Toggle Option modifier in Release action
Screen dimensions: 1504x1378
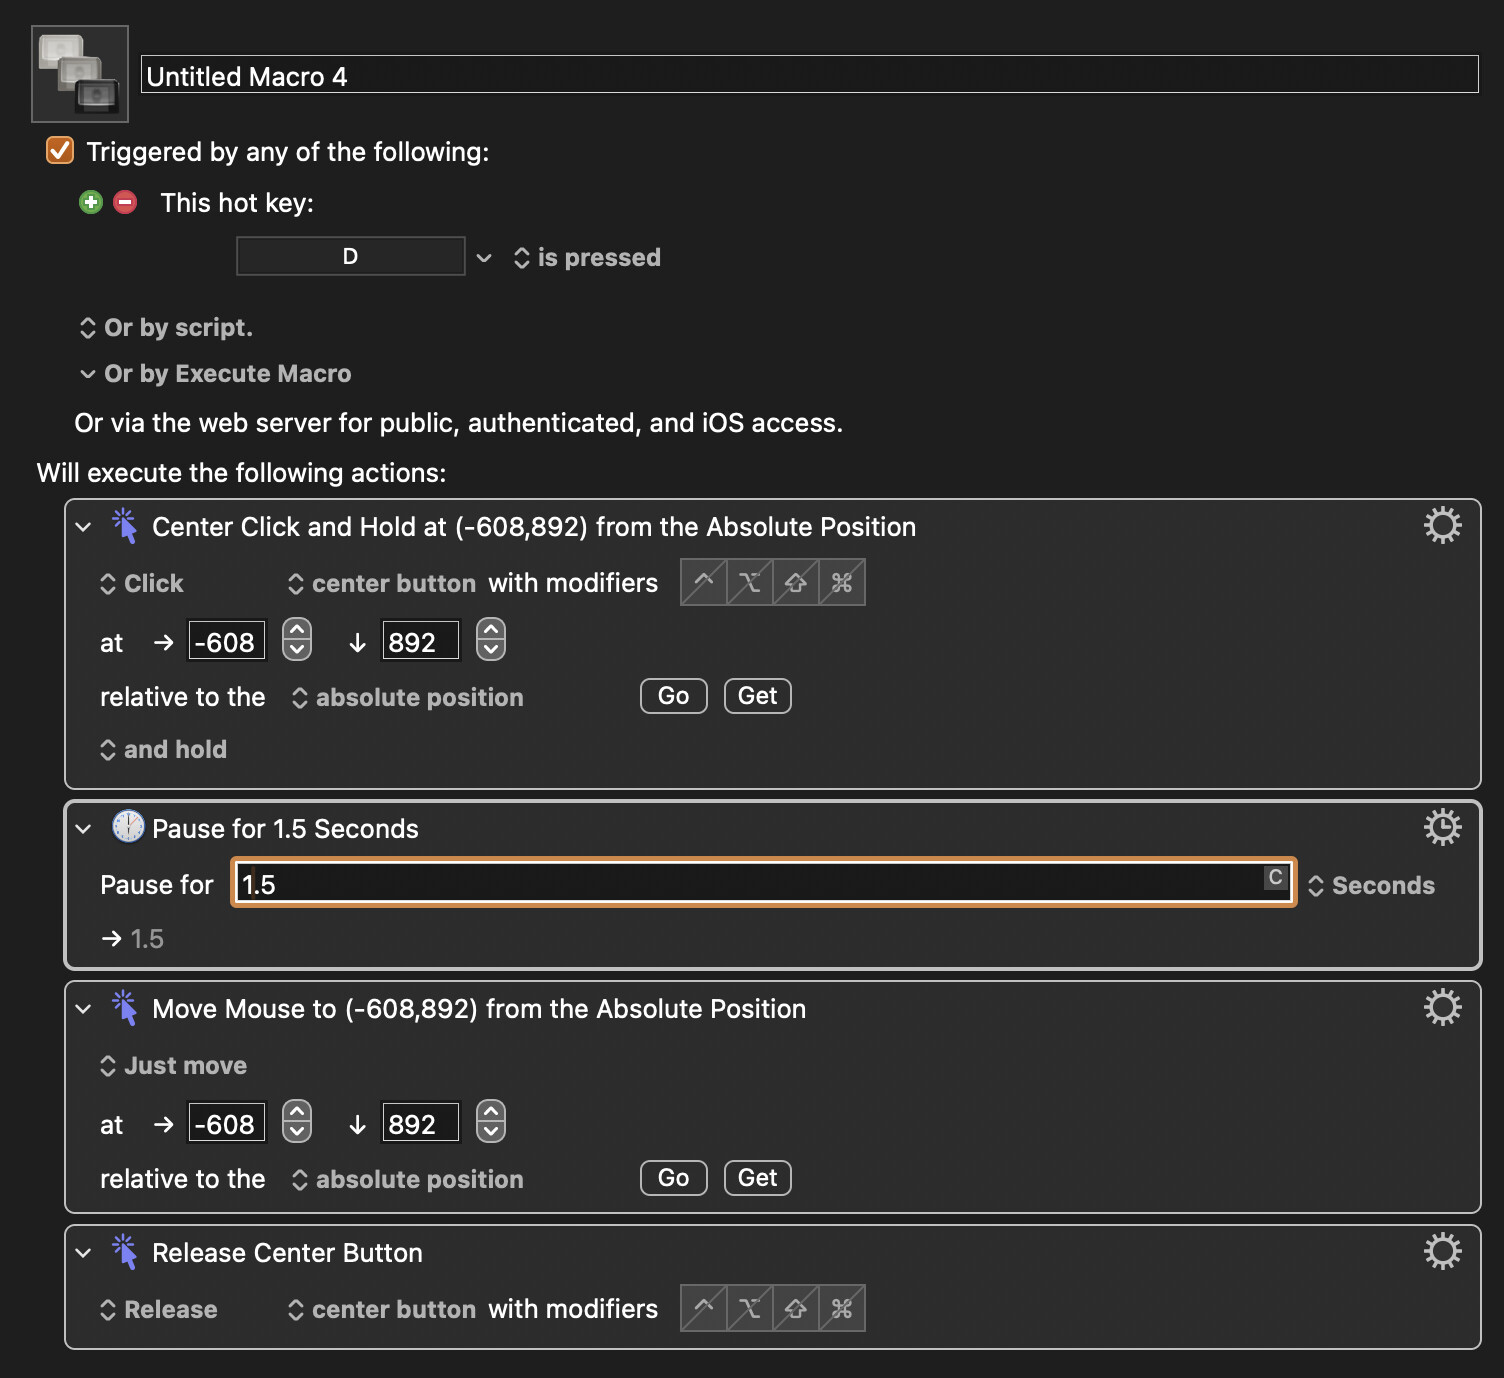[x=750, y=1309]
